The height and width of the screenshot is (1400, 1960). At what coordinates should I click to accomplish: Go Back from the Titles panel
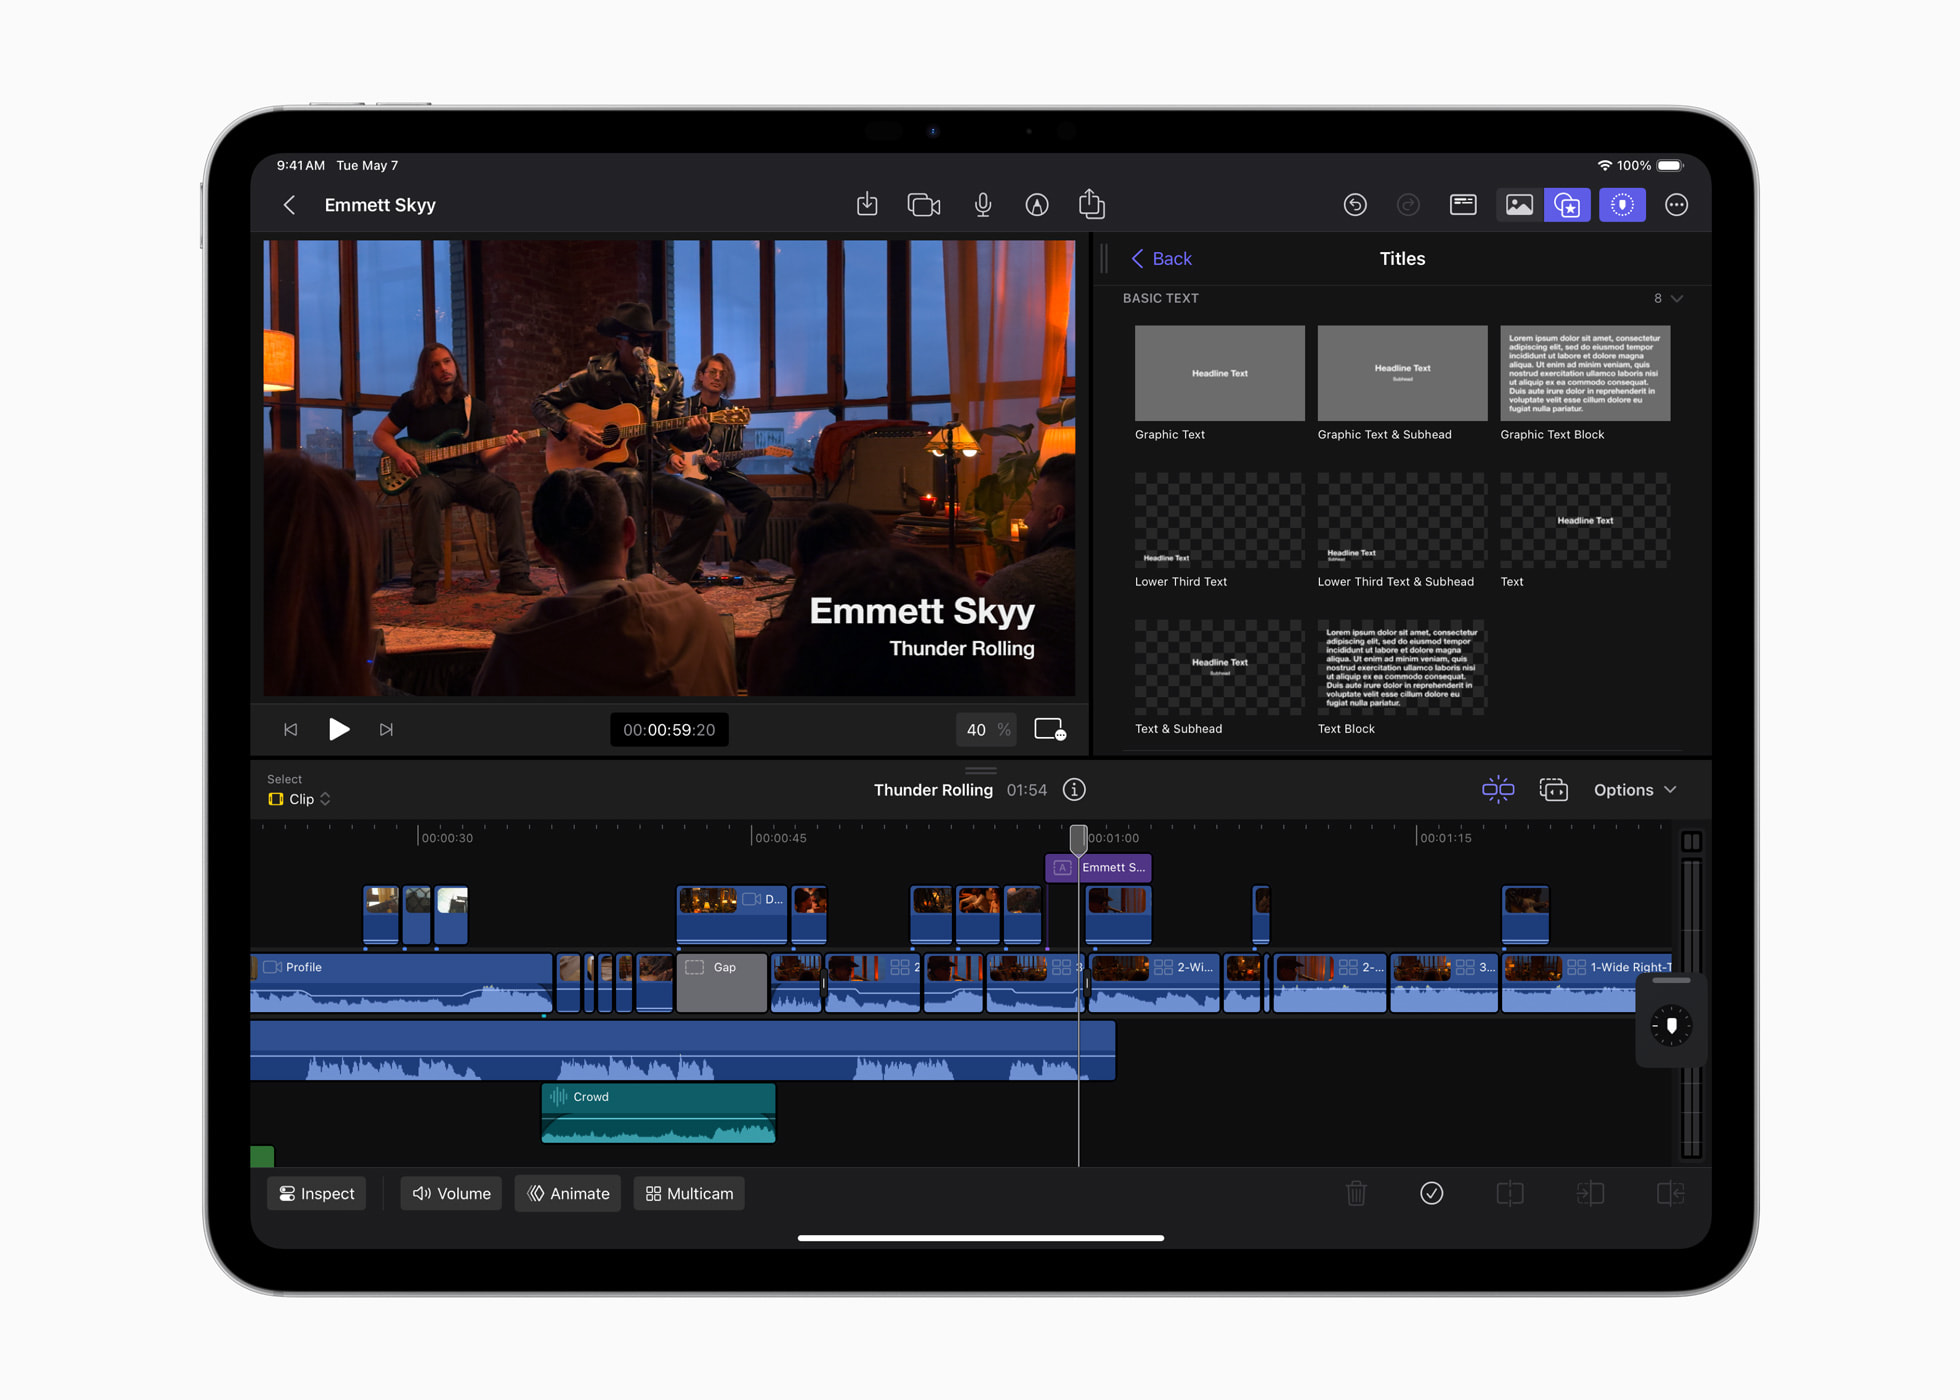[1161, 258]
